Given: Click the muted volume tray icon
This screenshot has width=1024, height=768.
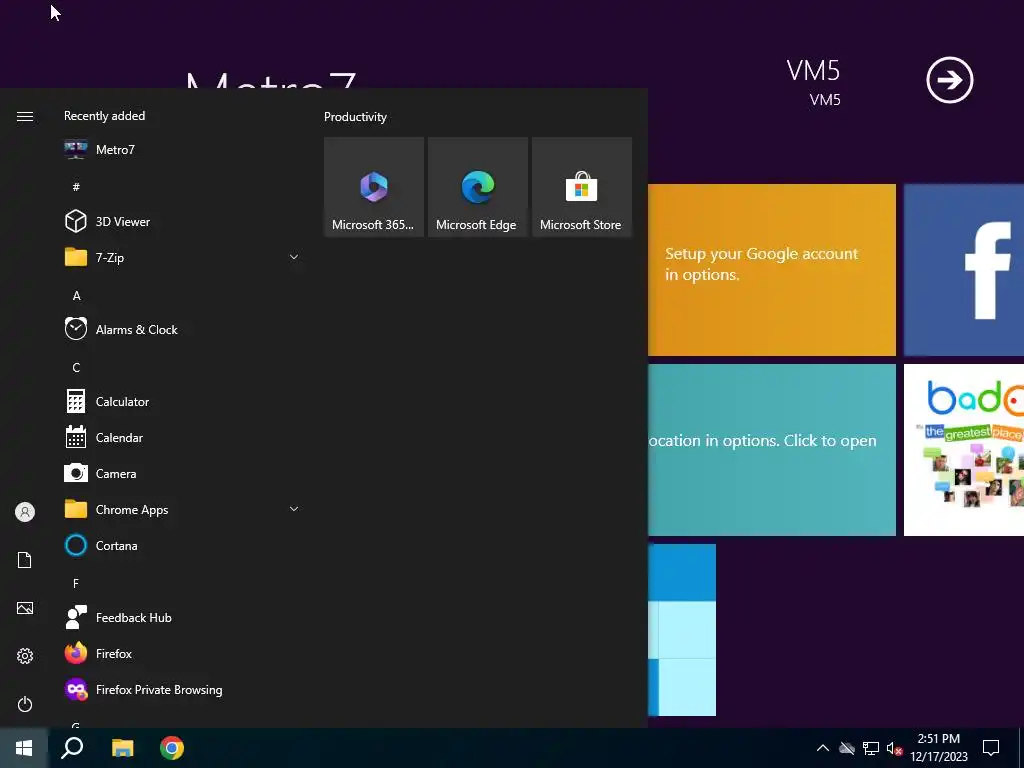Looking at the screenshot, I should pos(894,748).
